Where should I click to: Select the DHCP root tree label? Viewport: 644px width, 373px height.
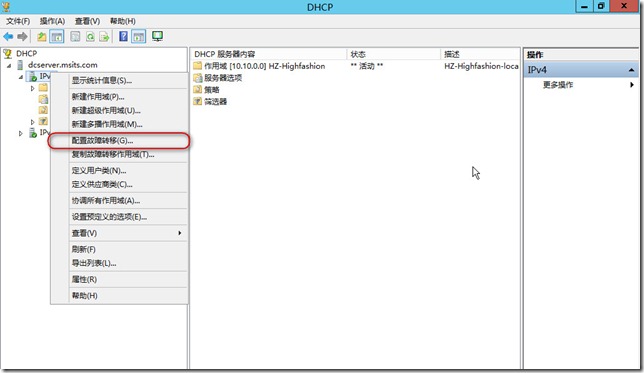pyautogui.click(x=26, y=53)
